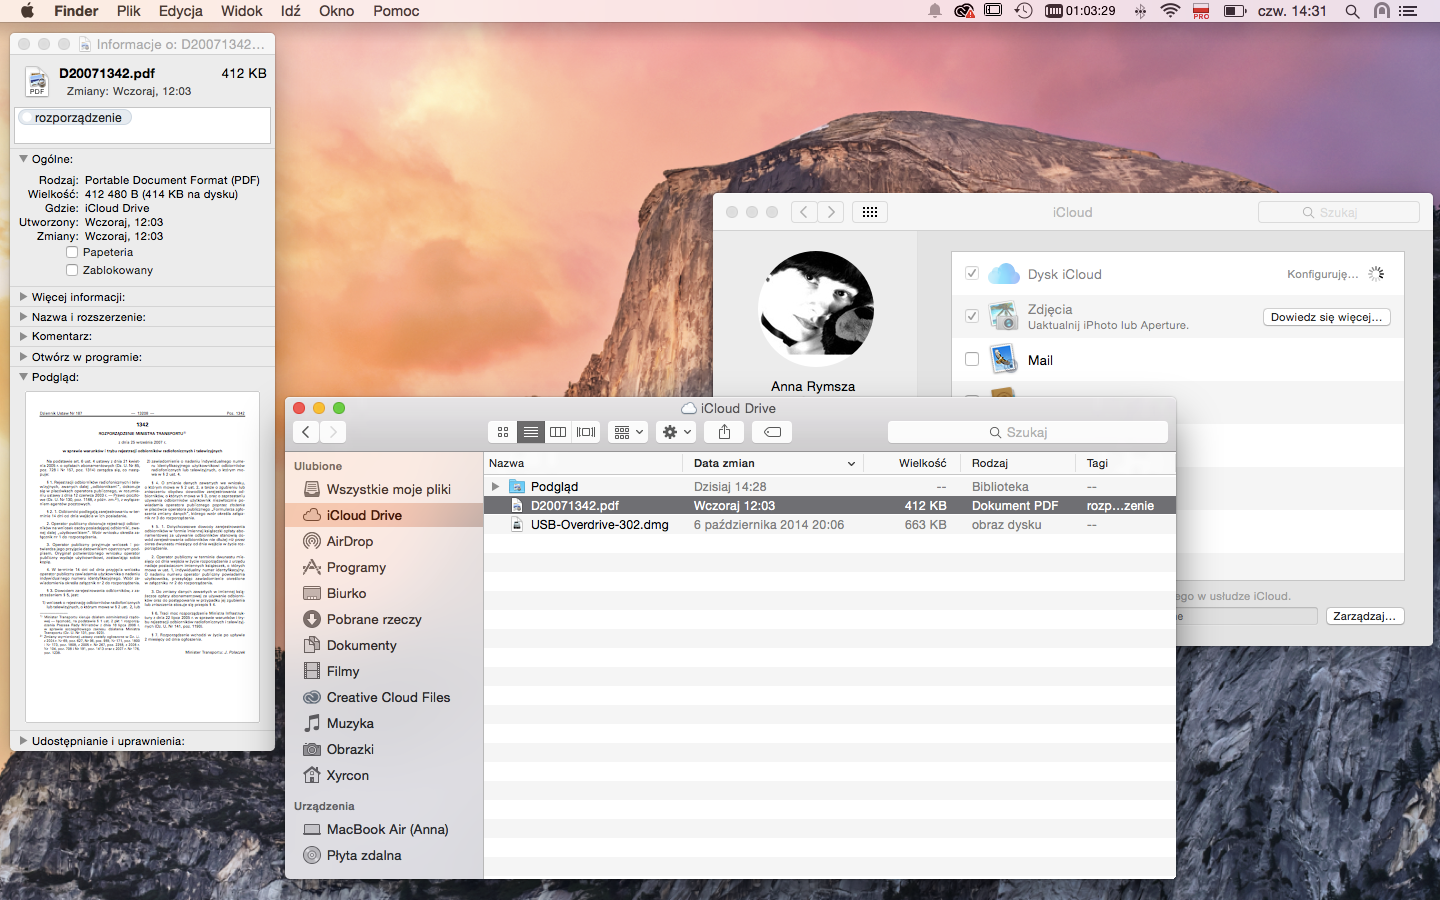Open the Bluetooth status menu
This screenshot has width=1440, height=900.
pyautogui.click(x=1140, y=11)
